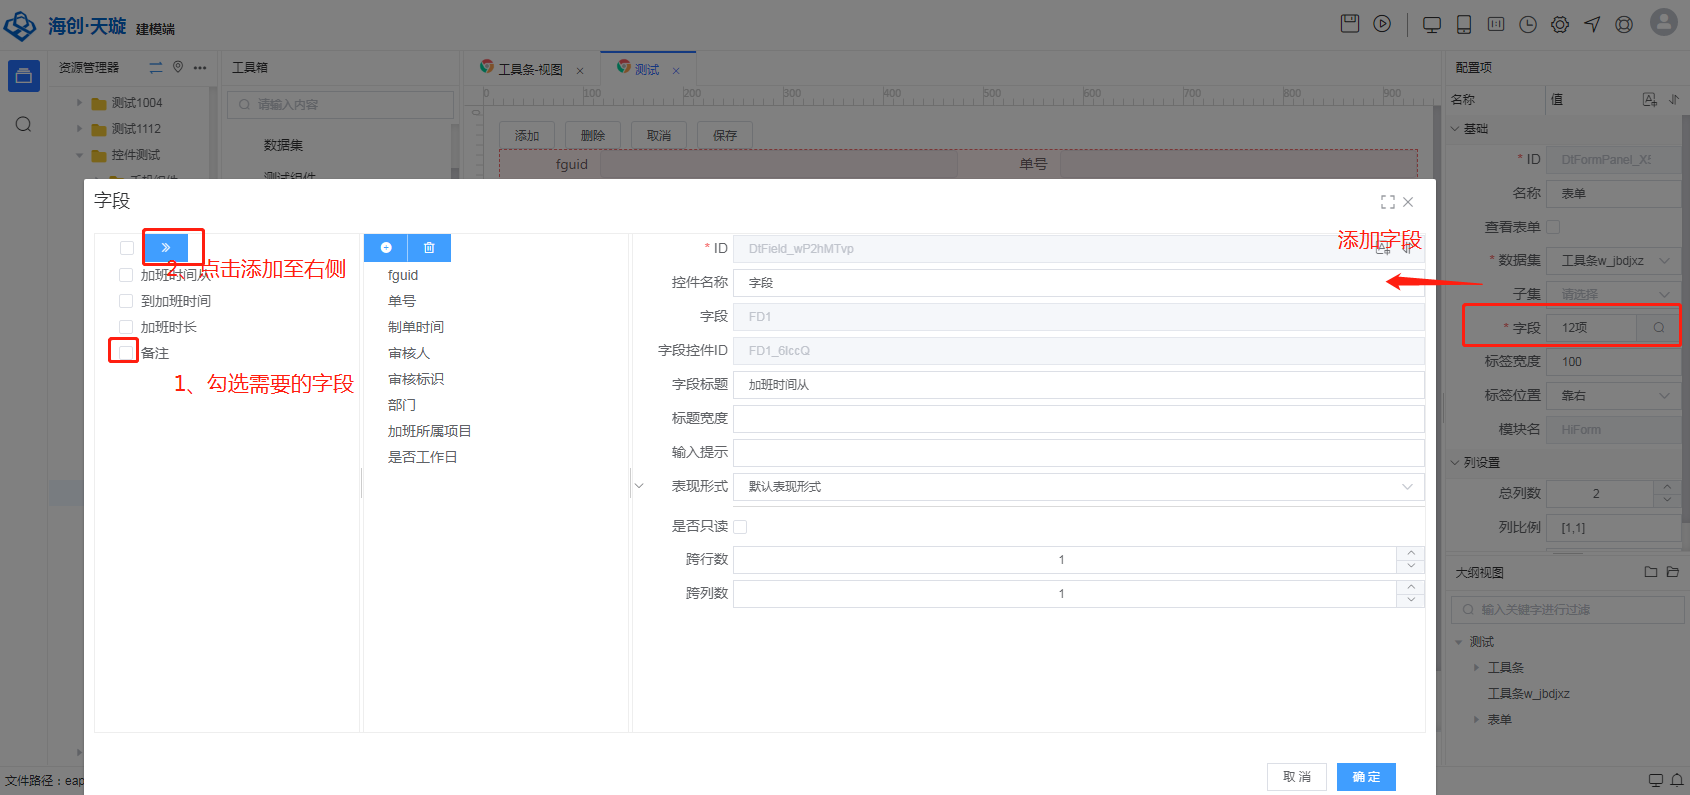Screen dimensions: 1690x795
Task: Click the fullscreen icon in 字段 dialog
Action: (1387, 202)
